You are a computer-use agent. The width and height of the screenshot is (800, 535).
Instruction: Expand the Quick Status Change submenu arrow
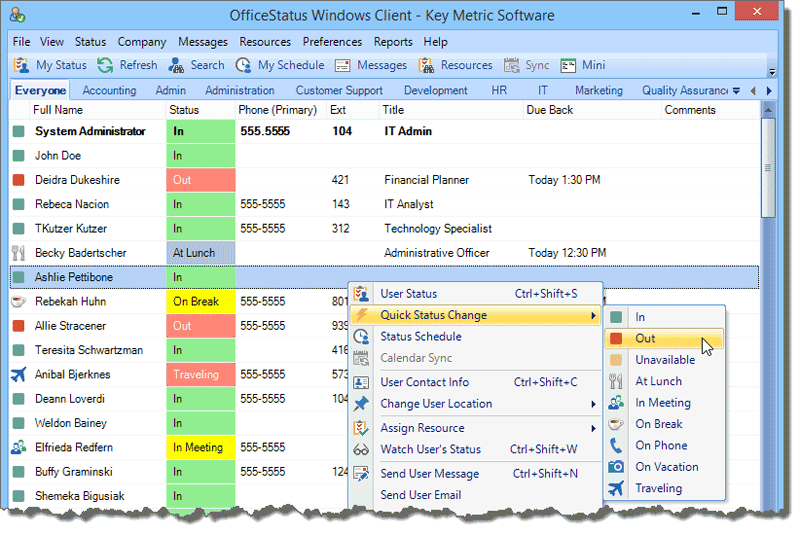593,316
